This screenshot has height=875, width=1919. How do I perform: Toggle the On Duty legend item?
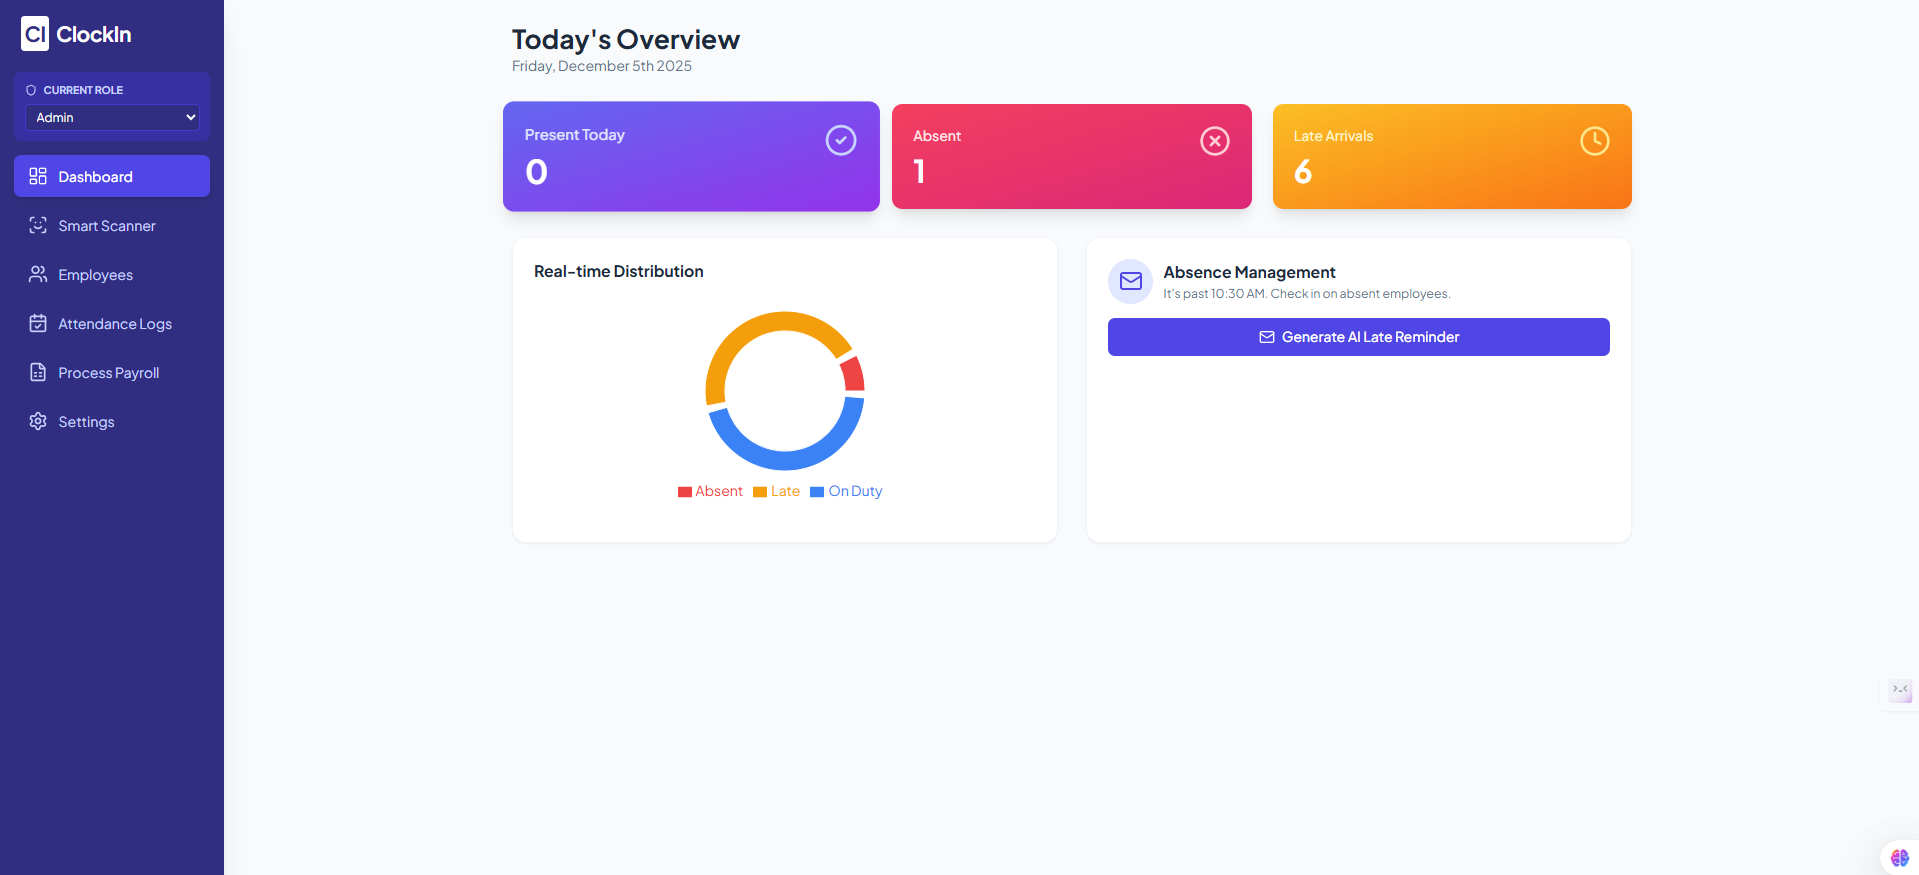click(x=846, y=492)
